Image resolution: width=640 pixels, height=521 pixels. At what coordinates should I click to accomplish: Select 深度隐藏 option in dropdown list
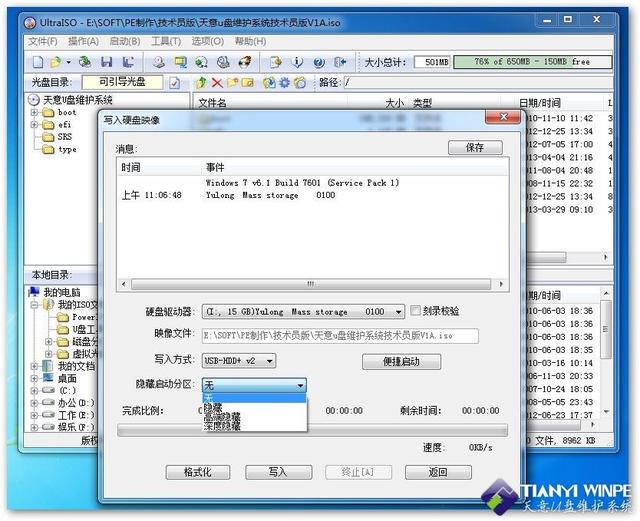(254, 425)
